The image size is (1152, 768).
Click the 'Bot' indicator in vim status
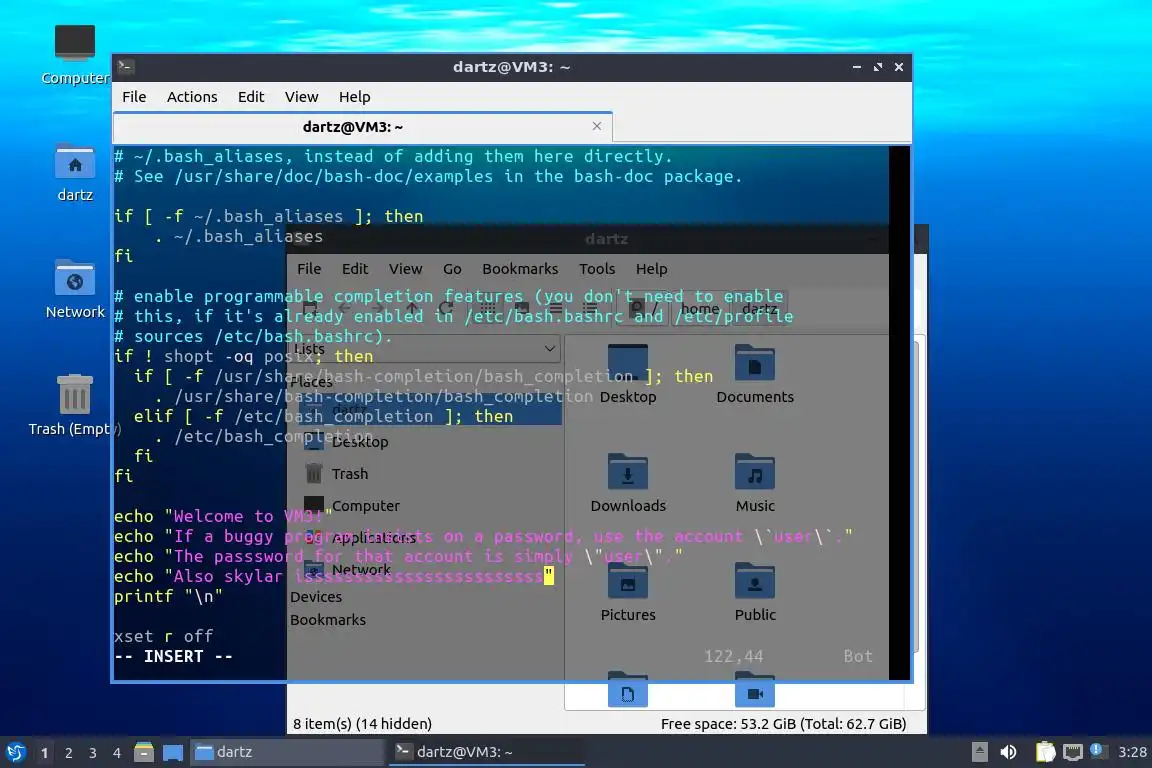[857, 656]
